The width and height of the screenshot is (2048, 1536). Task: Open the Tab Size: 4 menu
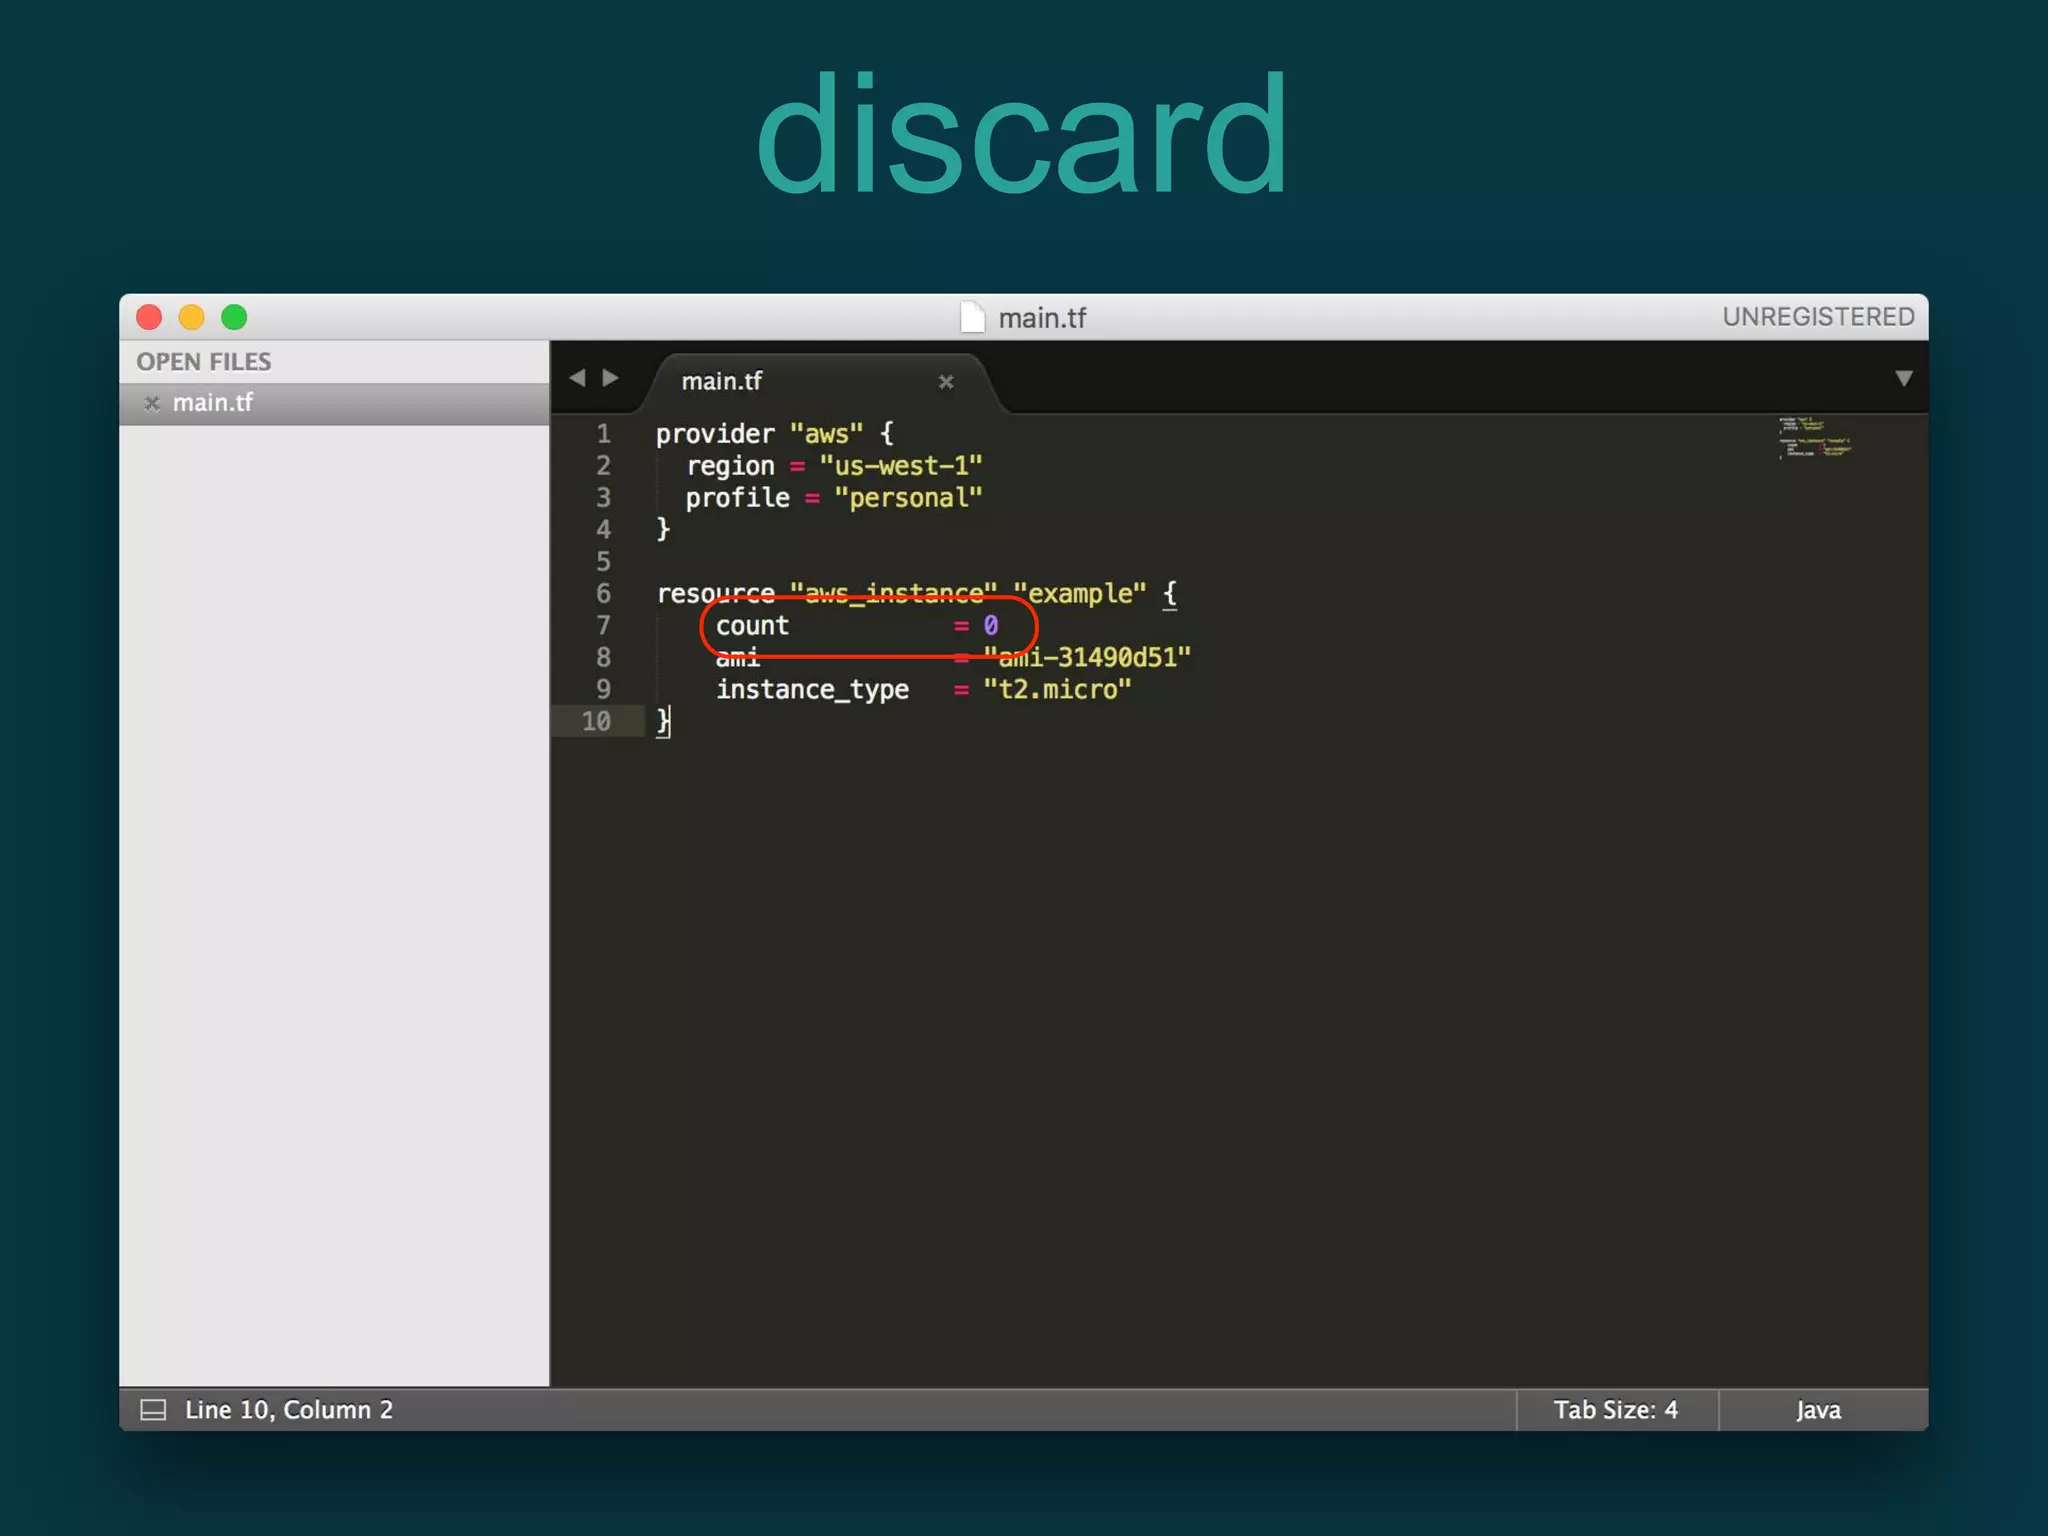click(1616, 1410)
